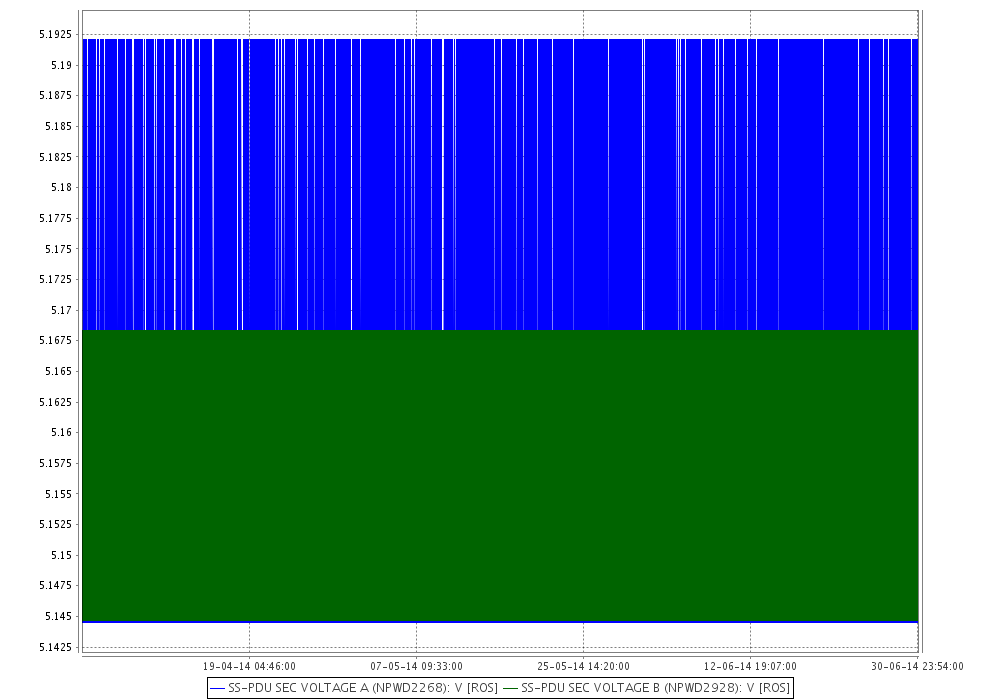Click y-axis value 5.1575
The width and height of the screenshot is (1000, 700).
55,463
